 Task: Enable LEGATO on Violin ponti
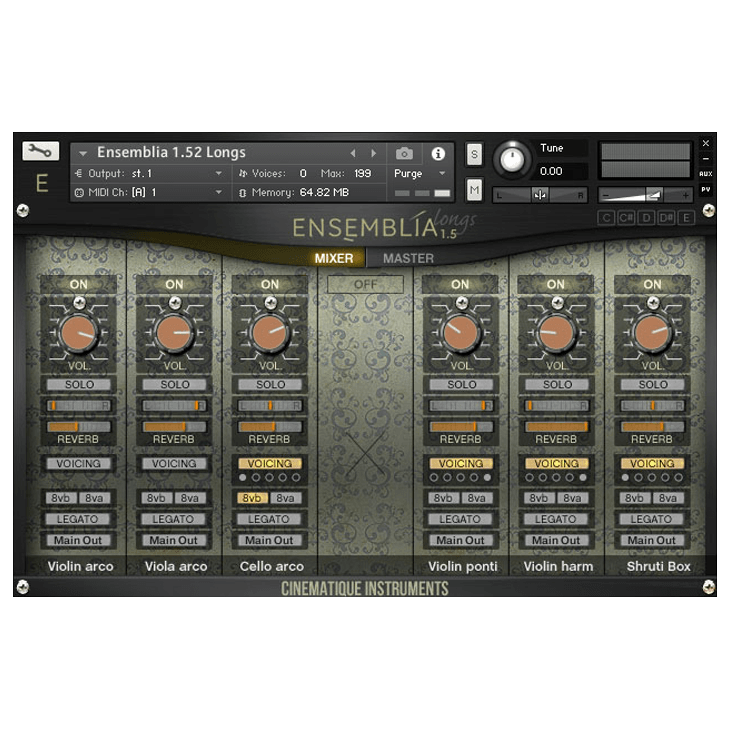460,519
